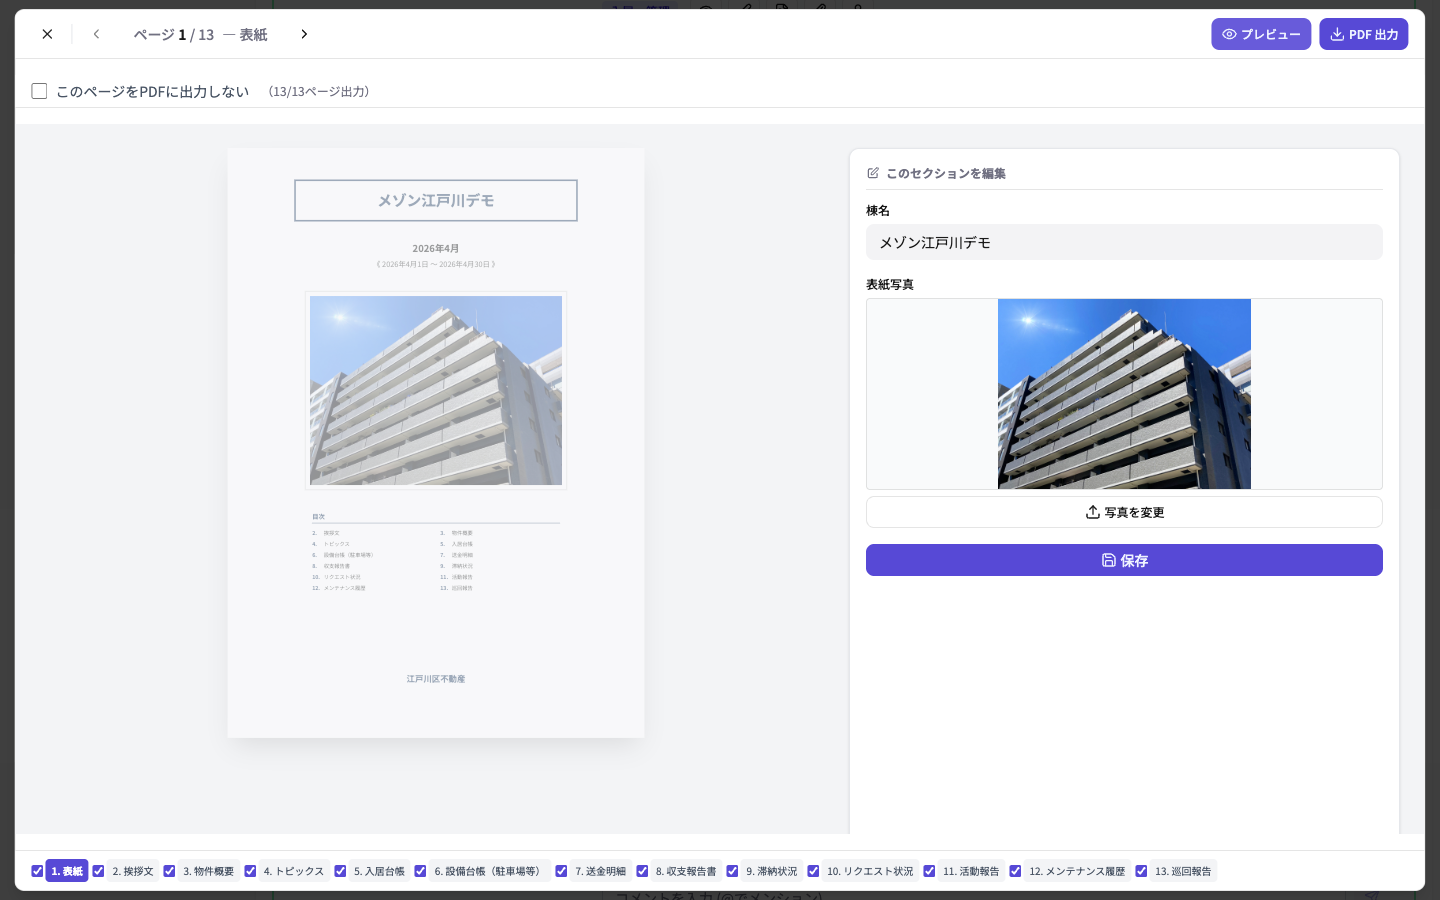
Task: Click the 2026年4月 date text in preview
Action: [x=436, y=248]
